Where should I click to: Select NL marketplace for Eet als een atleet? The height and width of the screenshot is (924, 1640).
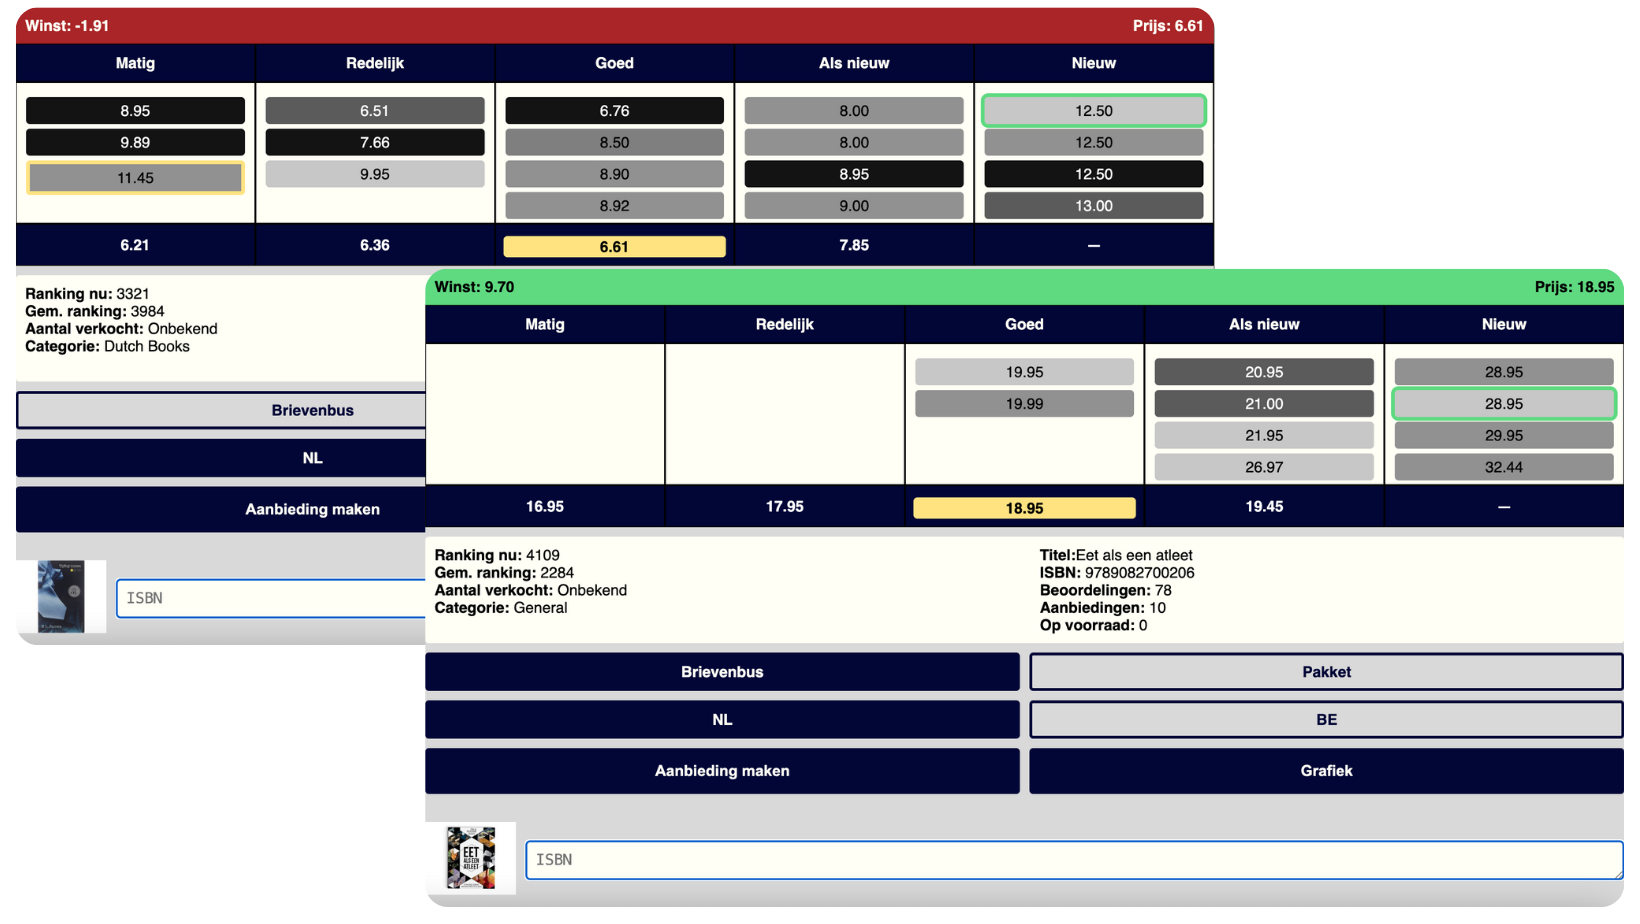(x=722, y=719)
